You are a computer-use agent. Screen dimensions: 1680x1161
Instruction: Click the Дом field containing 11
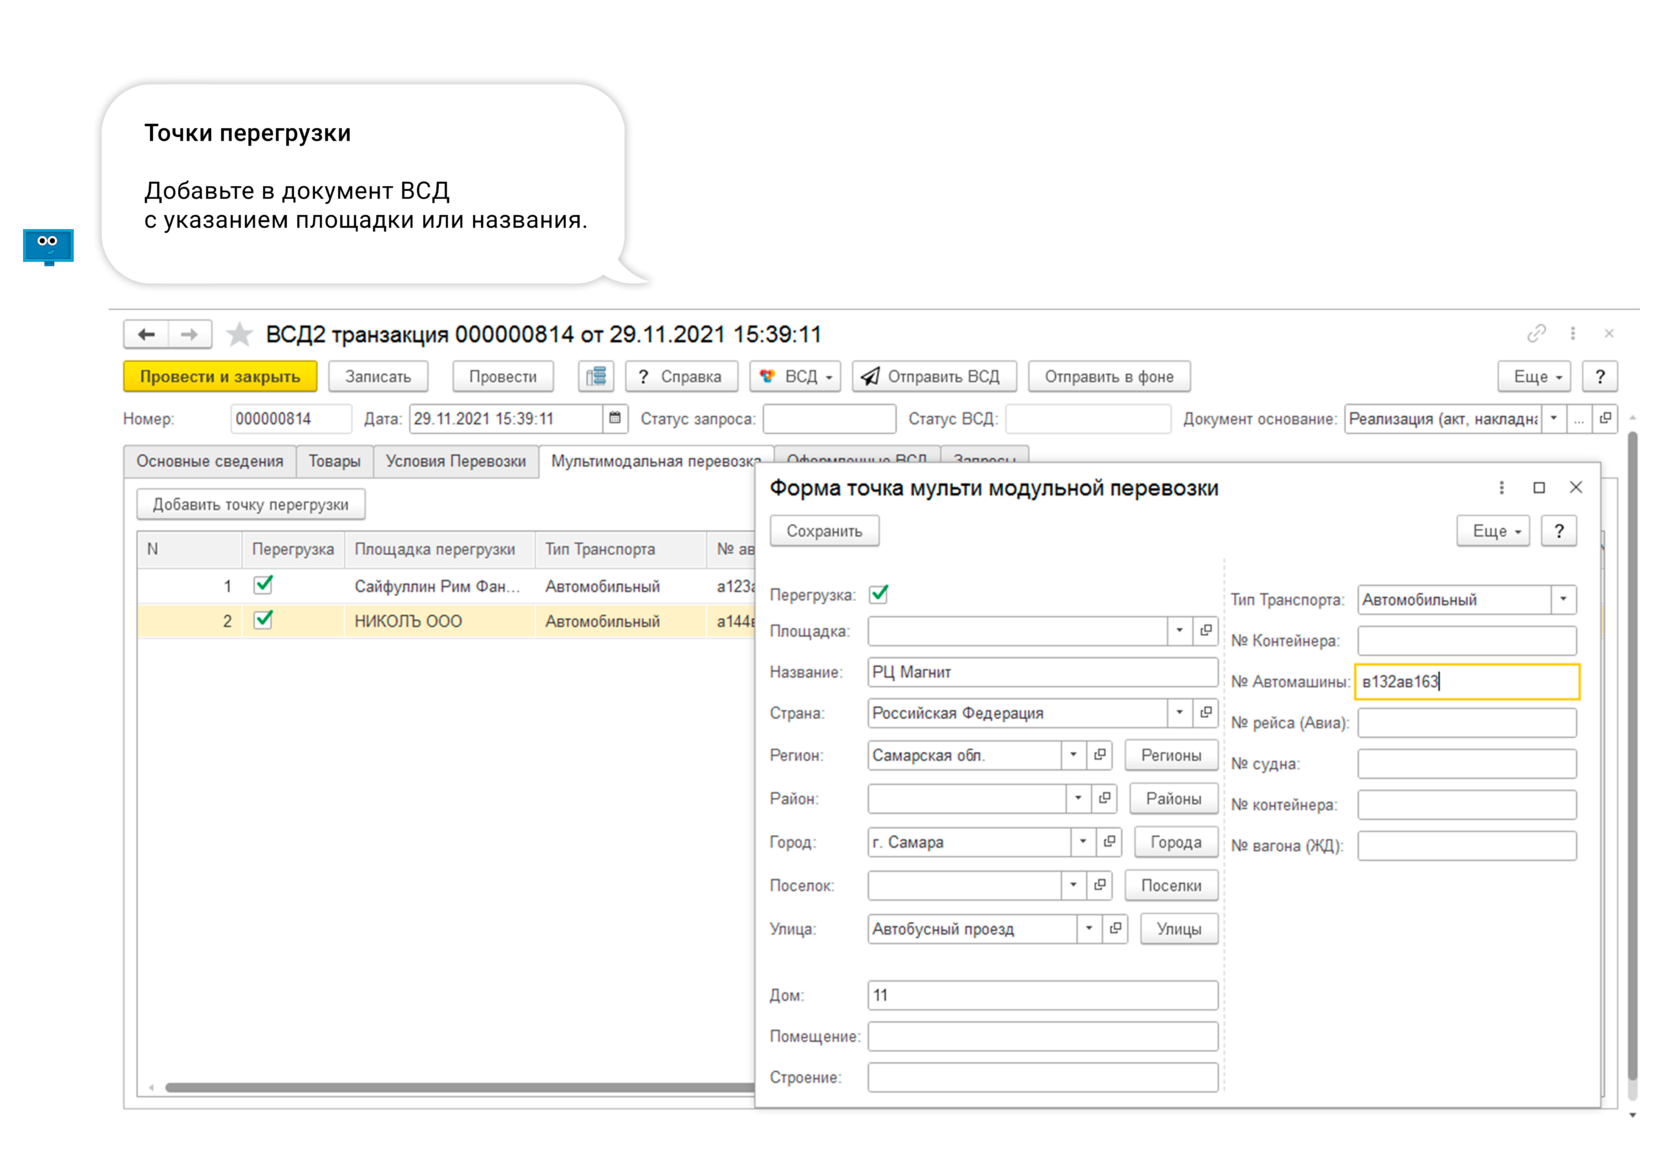pos(1042,994)
